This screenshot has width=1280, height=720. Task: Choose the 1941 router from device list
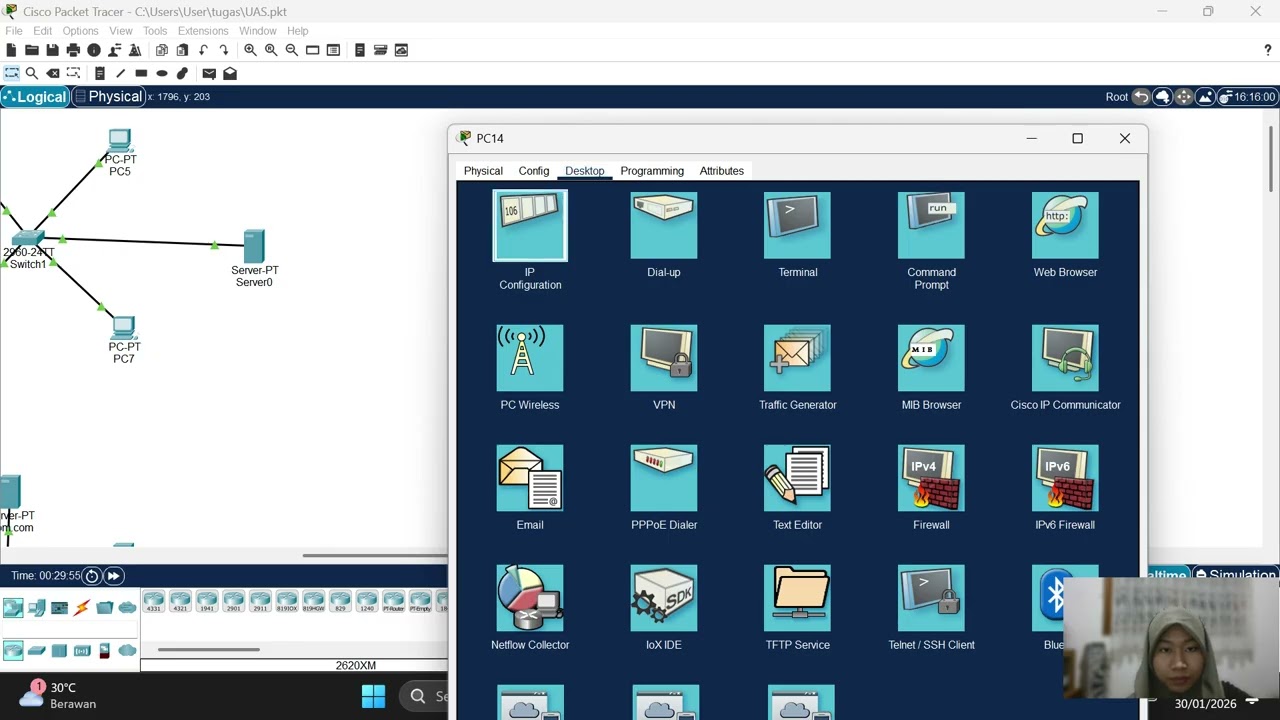[x=207, y=601]
